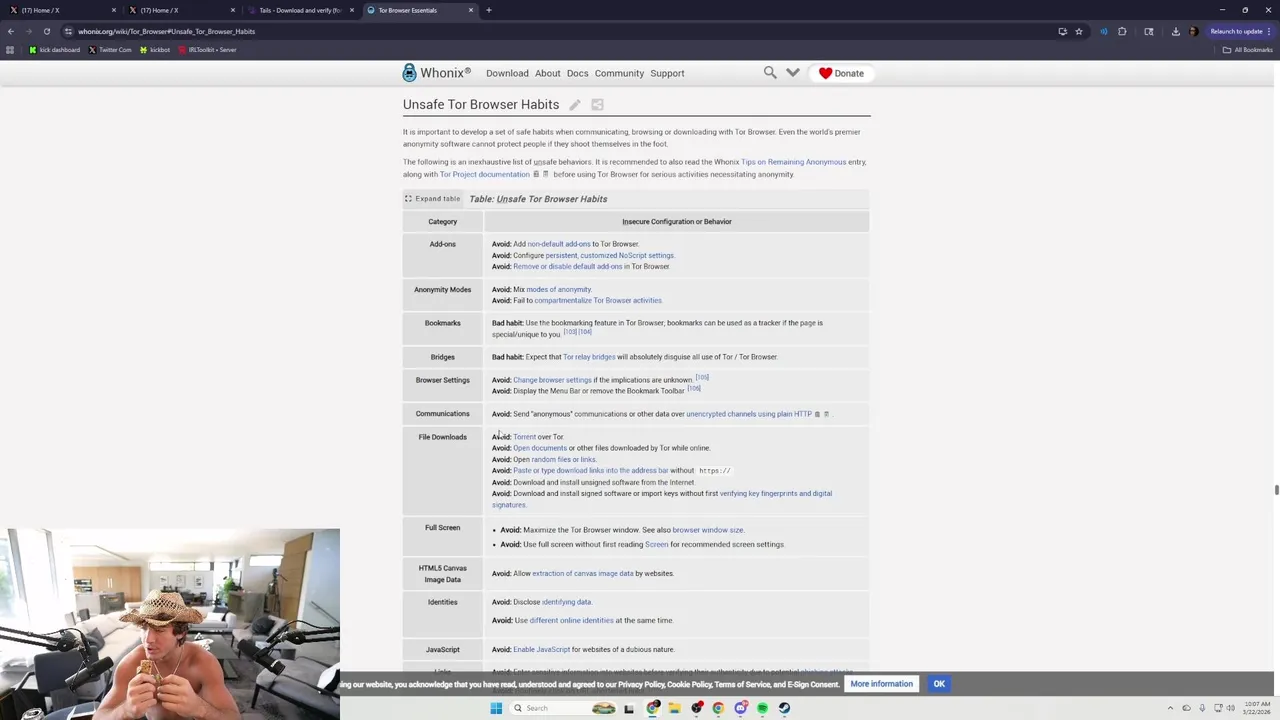Viewport: 1280px width, 720px height.
Task: Open the Screen link in Full Screen row
Action: pos(656,545)
